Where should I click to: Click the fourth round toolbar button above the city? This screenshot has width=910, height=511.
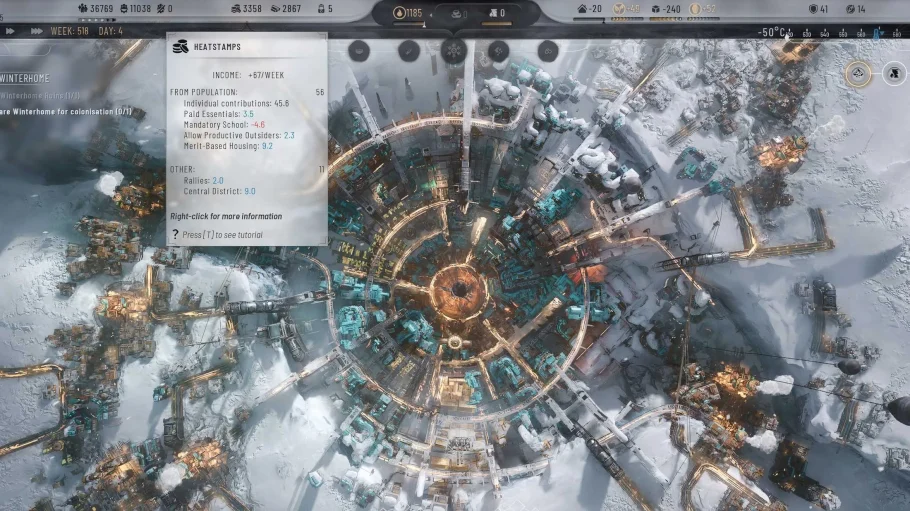499,51
